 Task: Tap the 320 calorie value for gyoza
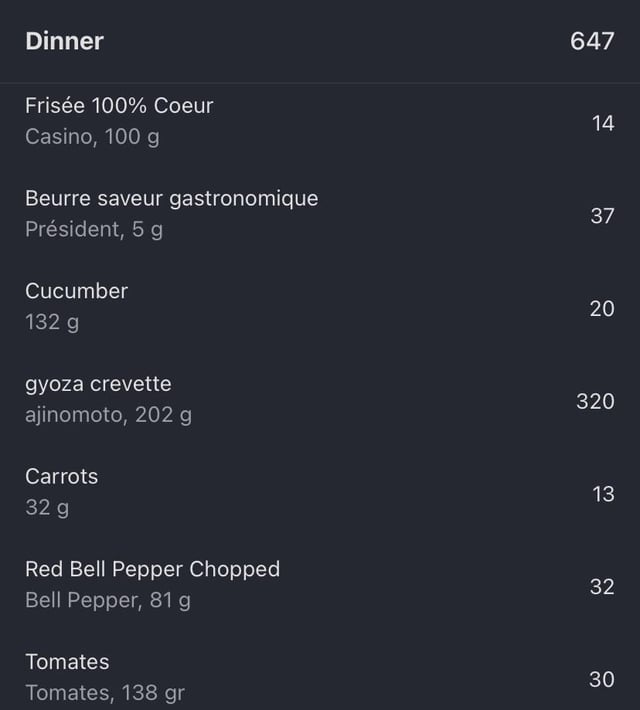(595, 402)
